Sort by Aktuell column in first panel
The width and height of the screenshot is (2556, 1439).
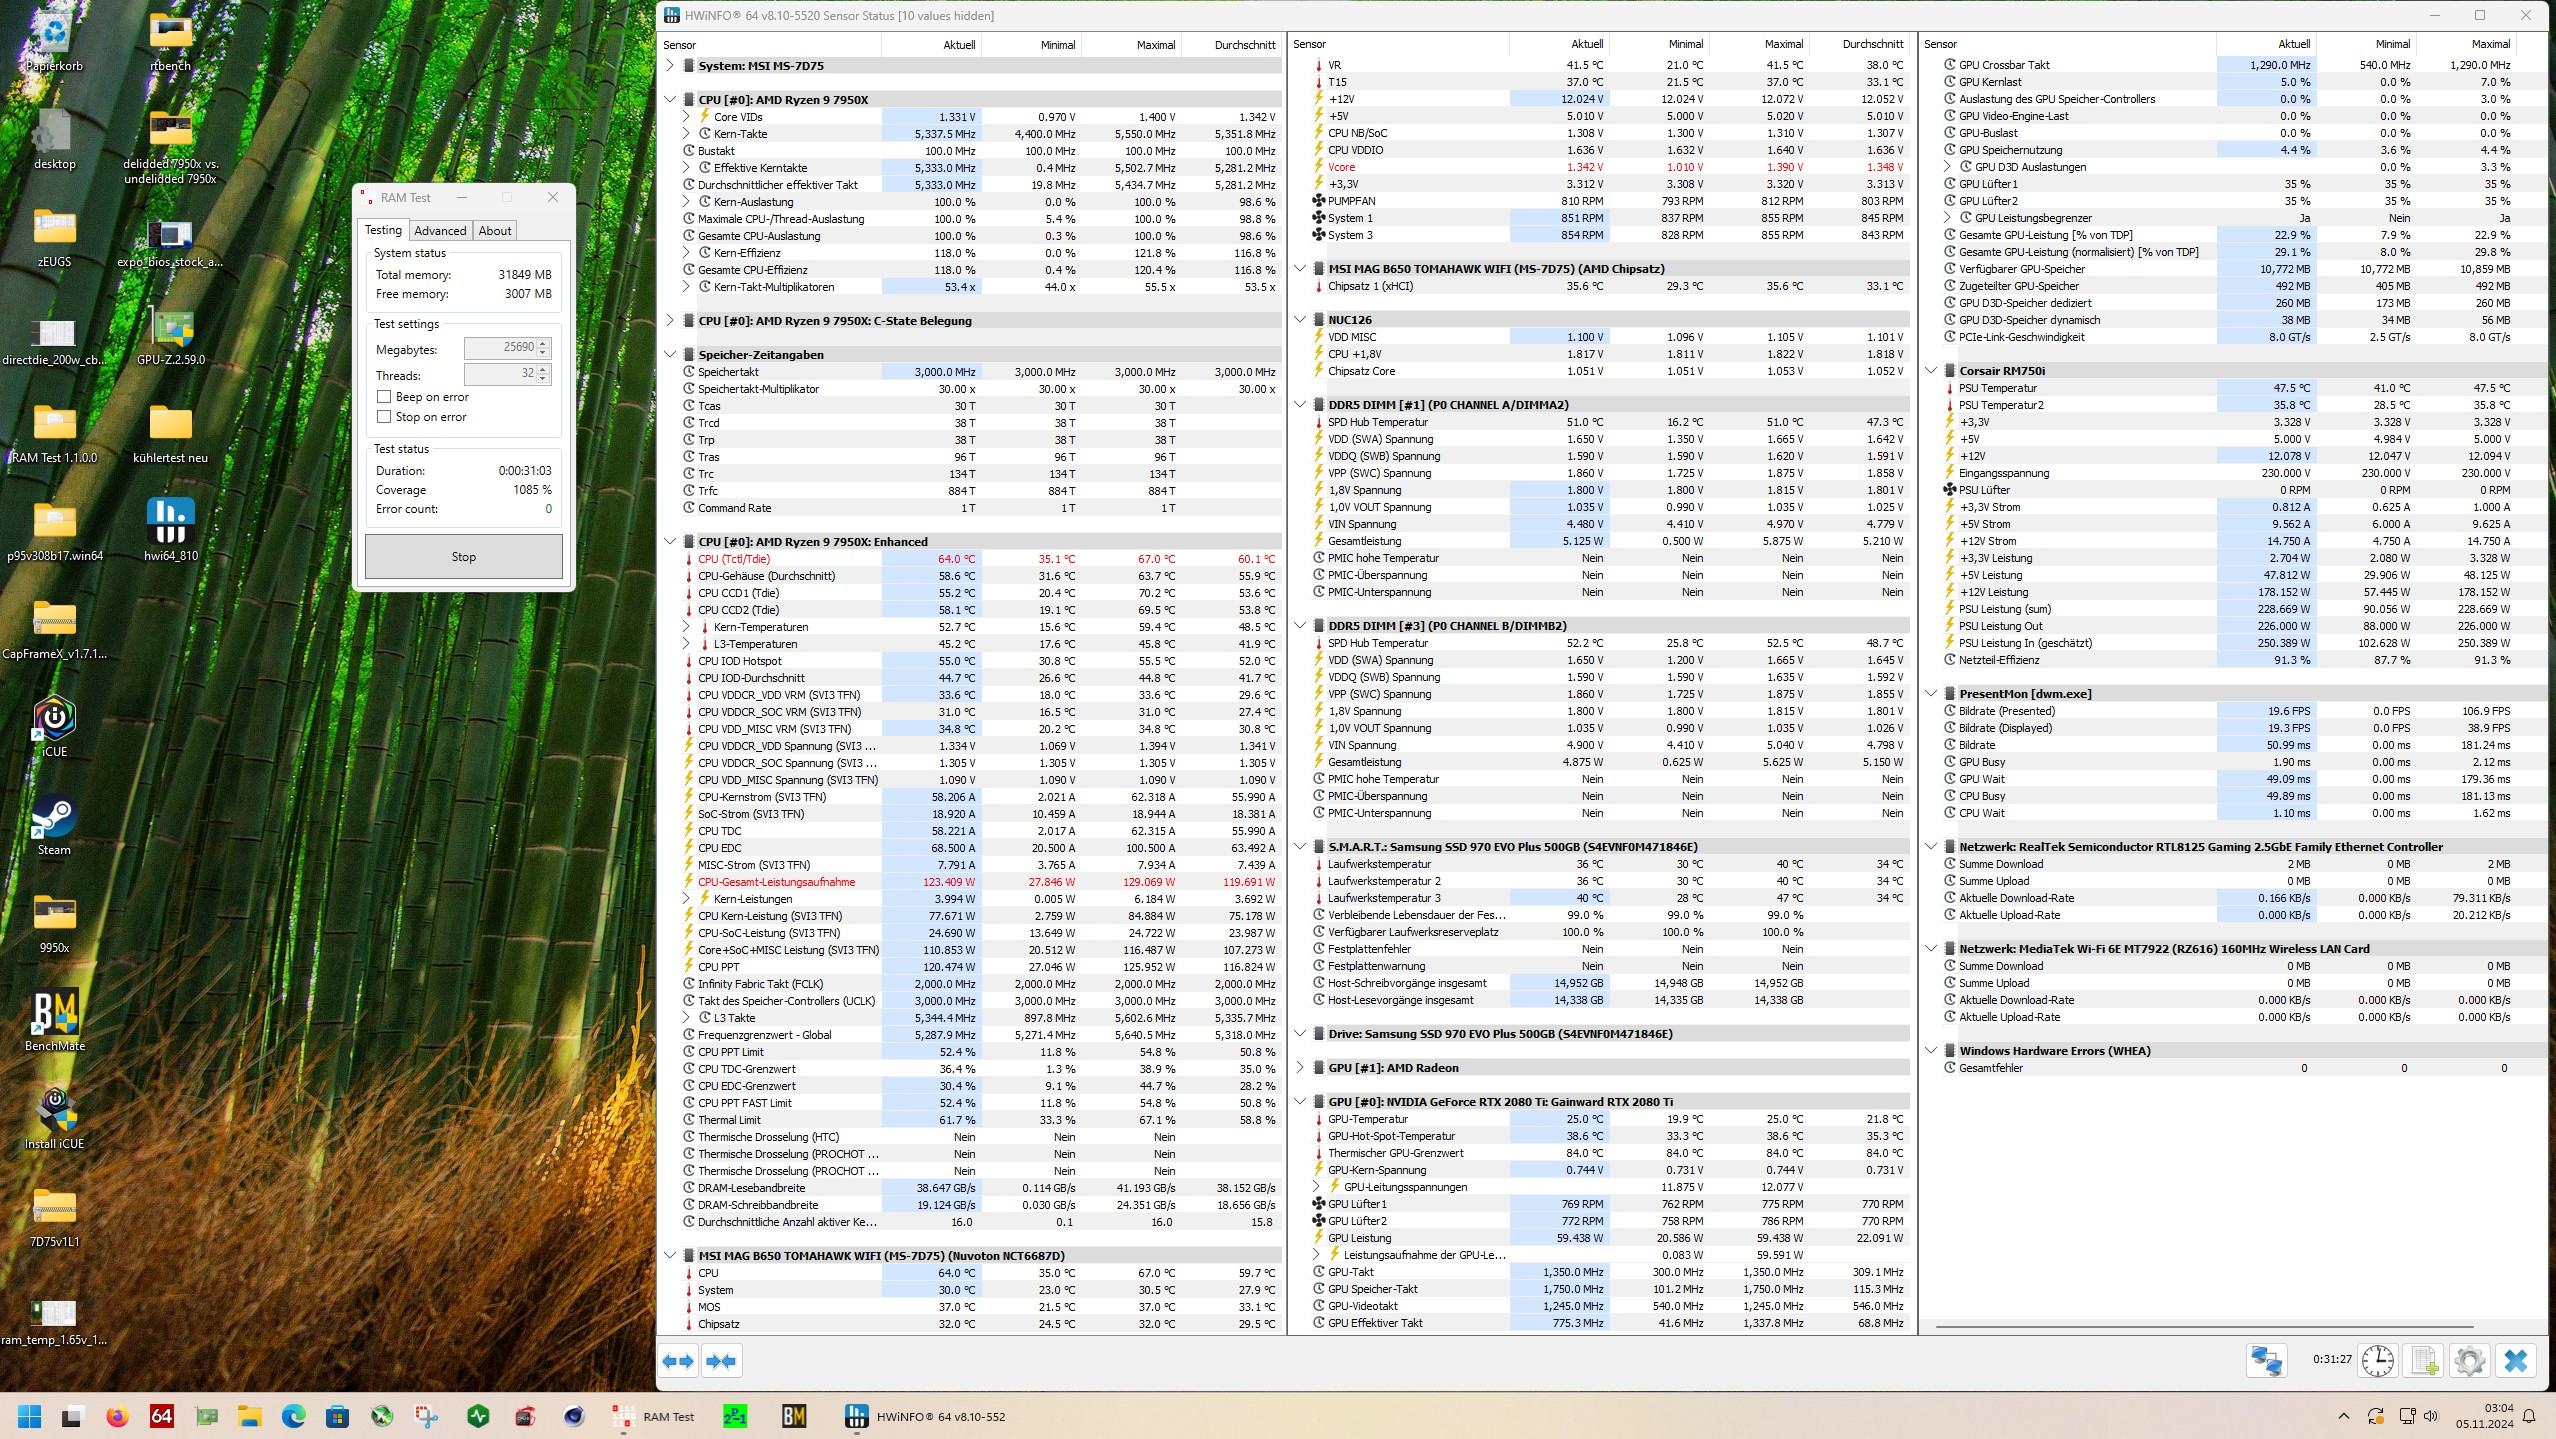pos(931,45)
